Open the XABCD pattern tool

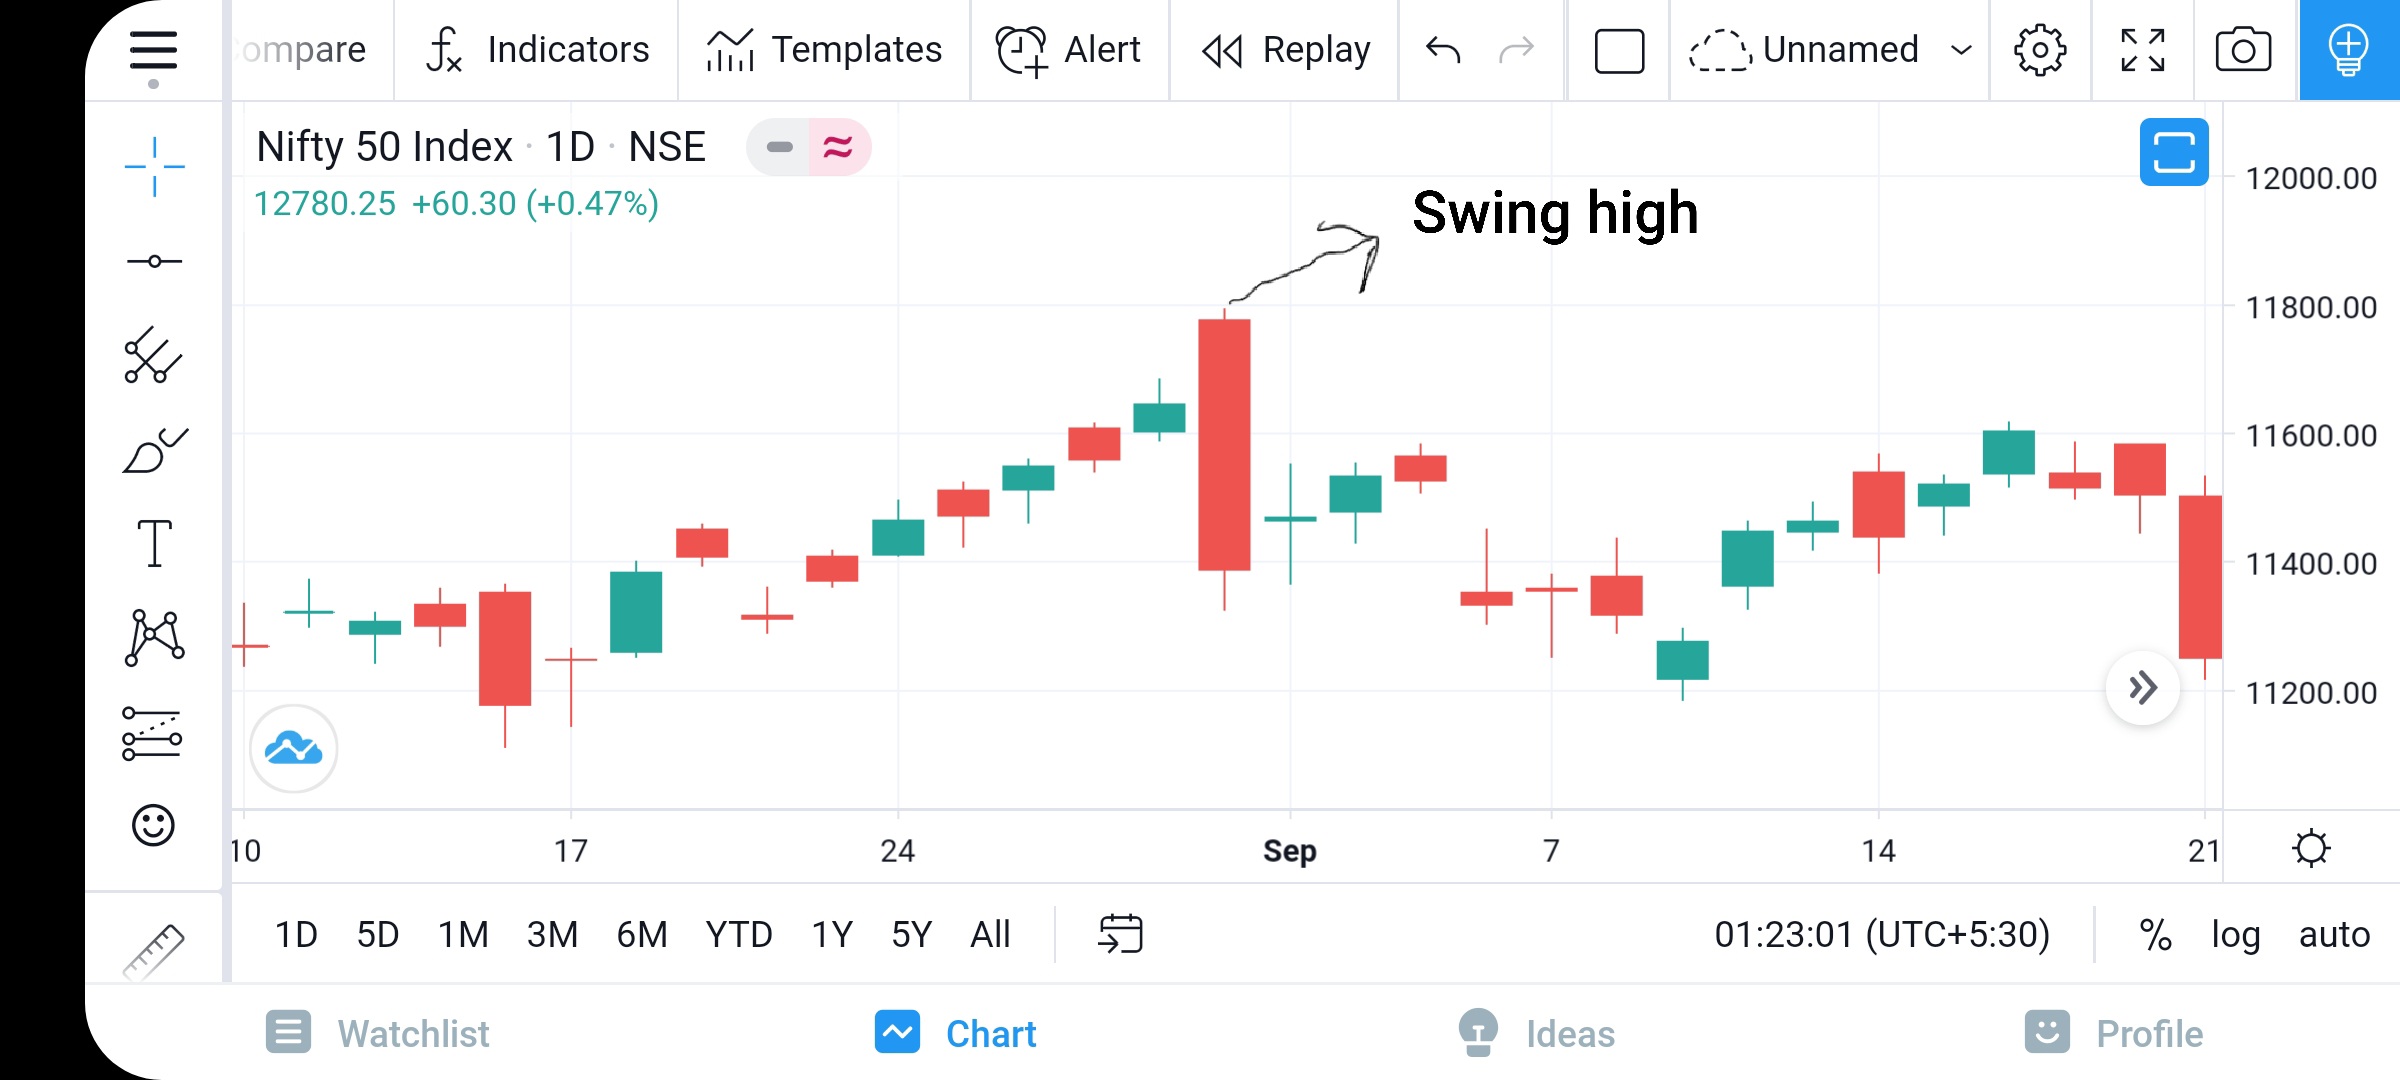154,637
